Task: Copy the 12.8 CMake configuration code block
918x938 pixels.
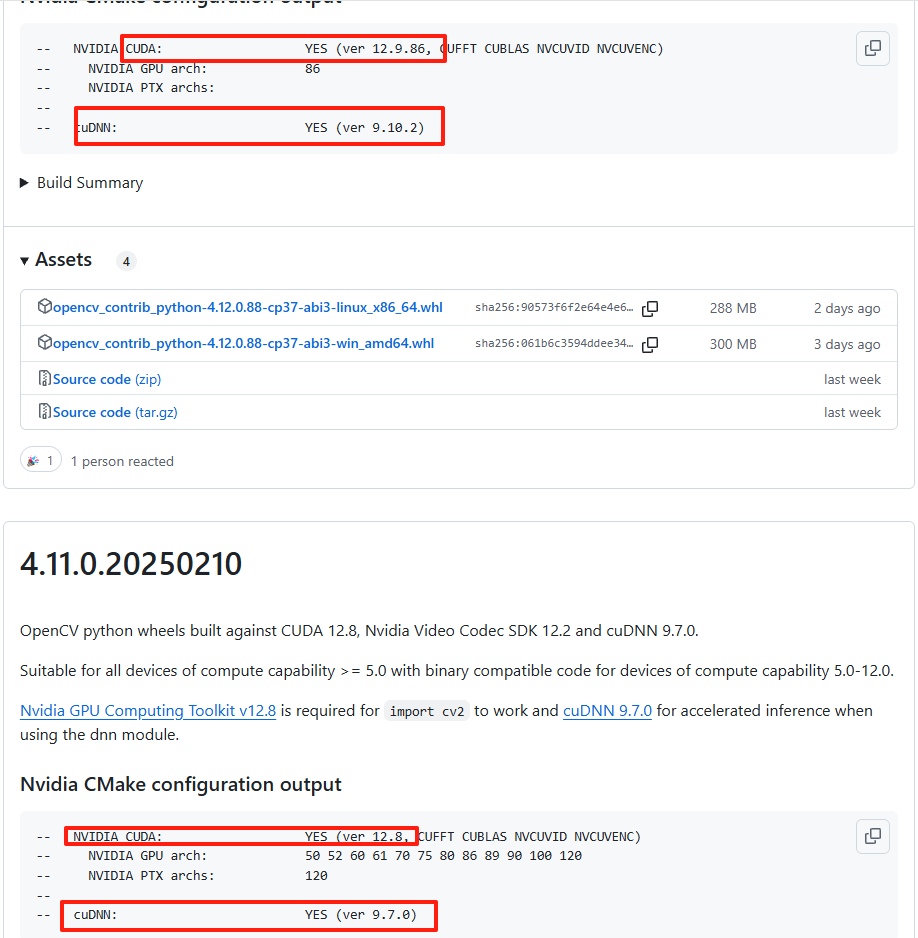Action: pyautogui.click(x=873, y=836)
